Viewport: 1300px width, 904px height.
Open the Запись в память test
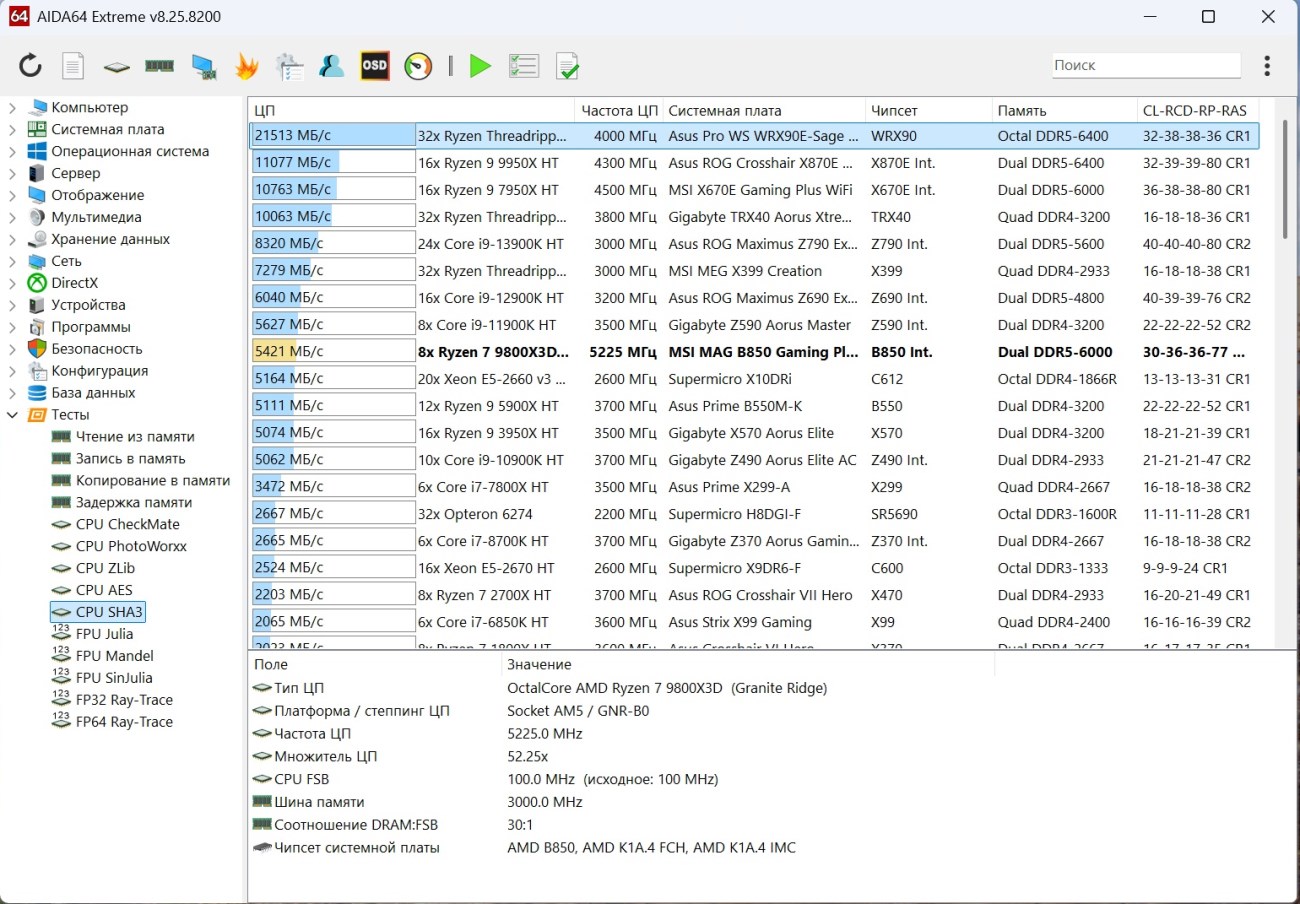click(x=130, y=459)
